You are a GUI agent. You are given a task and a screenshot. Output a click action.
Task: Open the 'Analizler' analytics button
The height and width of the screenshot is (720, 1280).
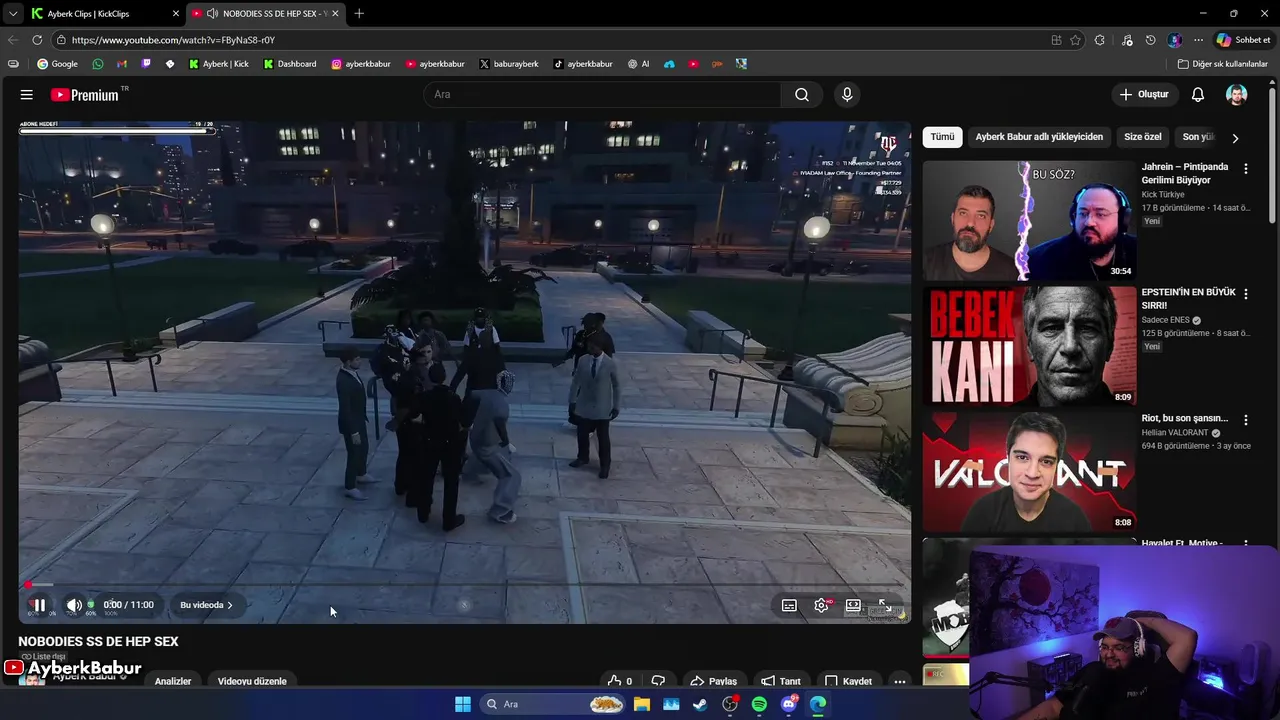[x=173, y=681]
